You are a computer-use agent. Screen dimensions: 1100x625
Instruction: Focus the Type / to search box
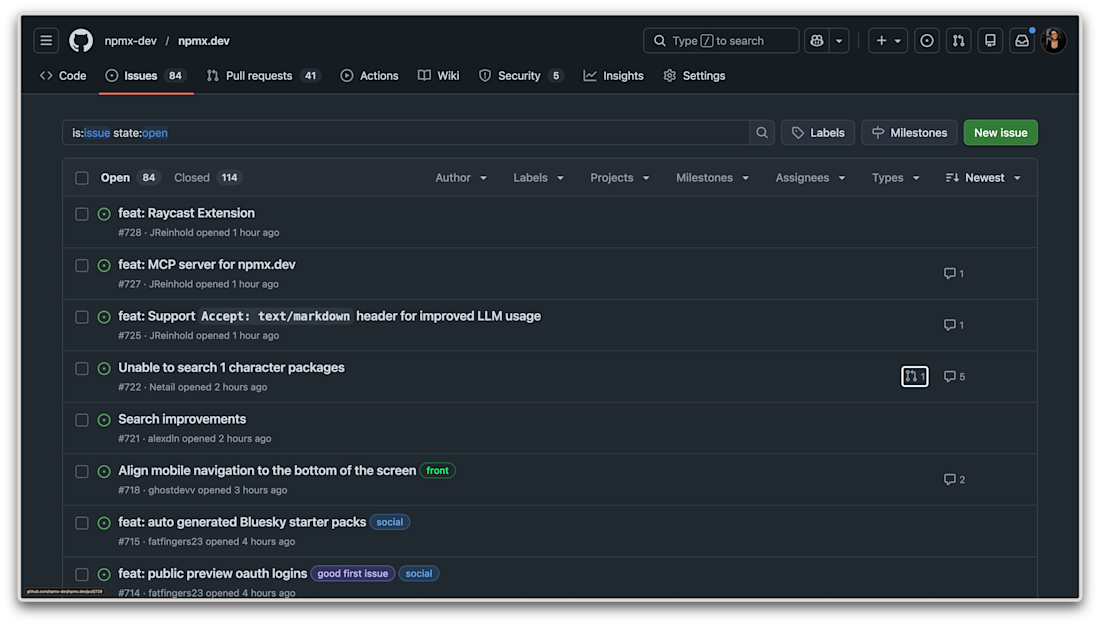(720, 41)
